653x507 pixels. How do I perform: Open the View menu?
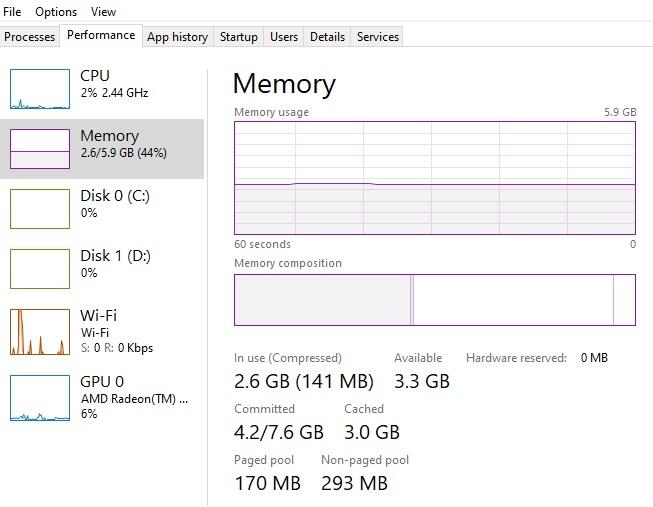tap(103, 12)
